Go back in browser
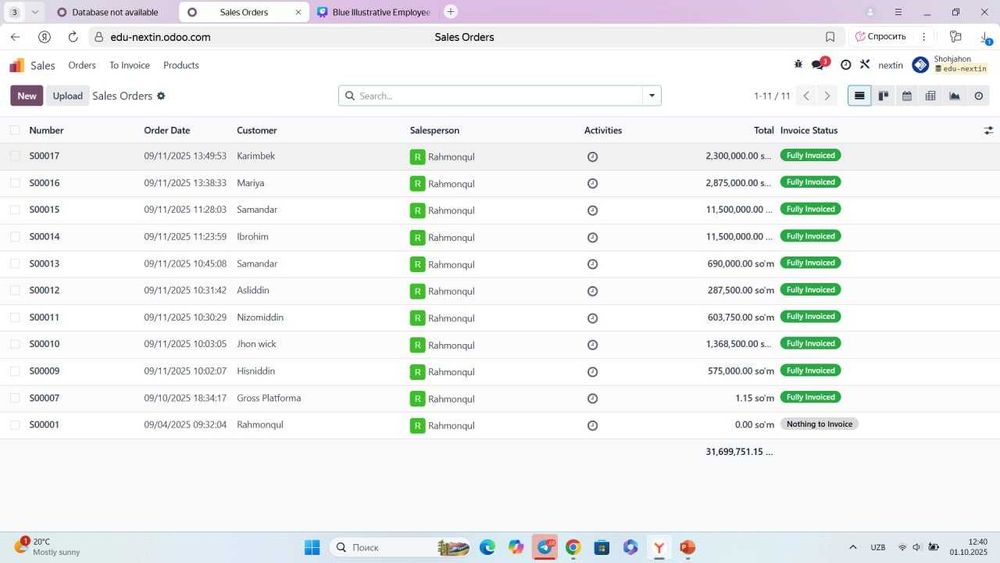Image resolution: width=1000 pixels, height=563 pixels. (x=15, y=37)
